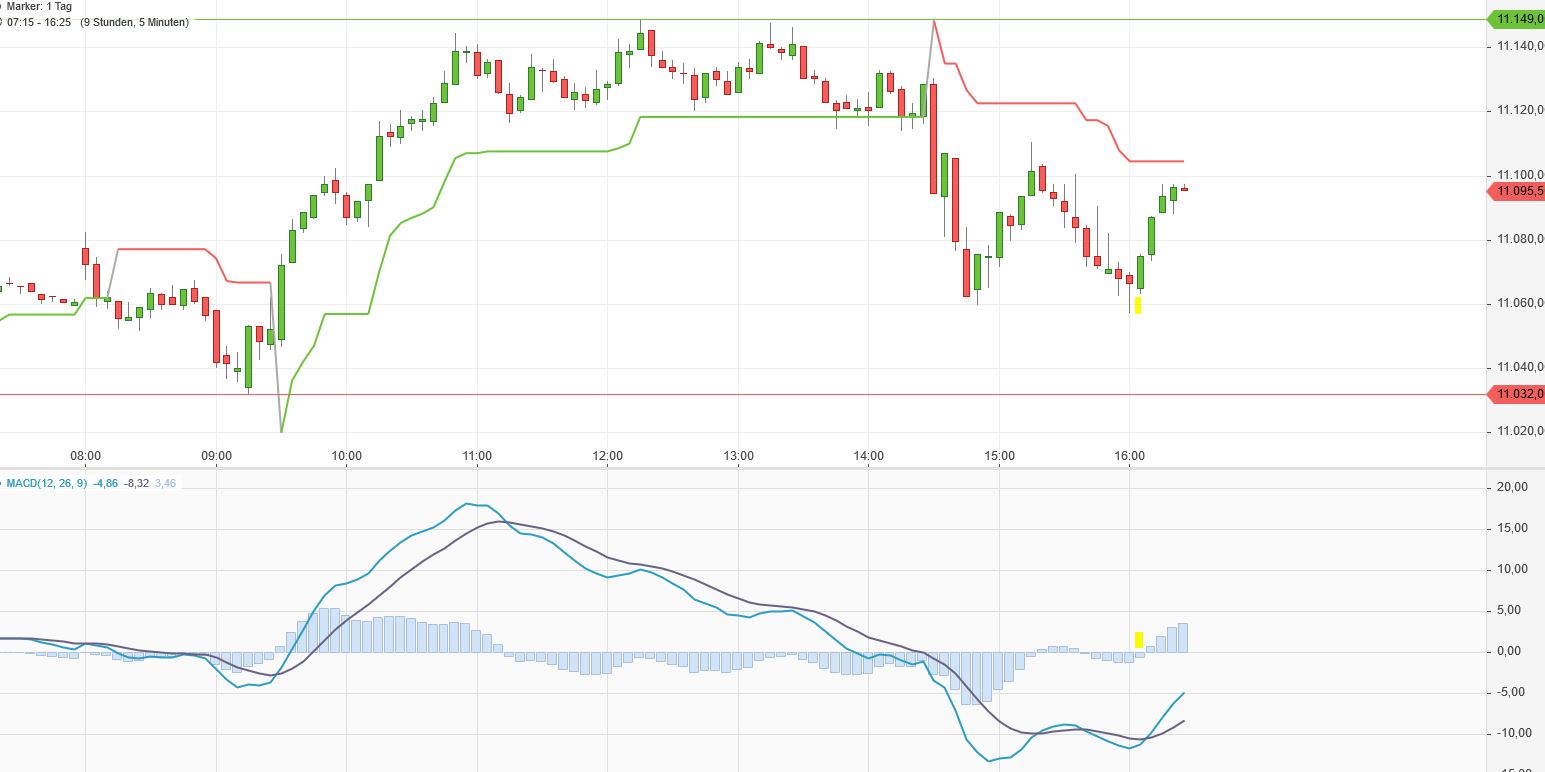Click the yellow MACD histogram bar

click(1139, 640)
